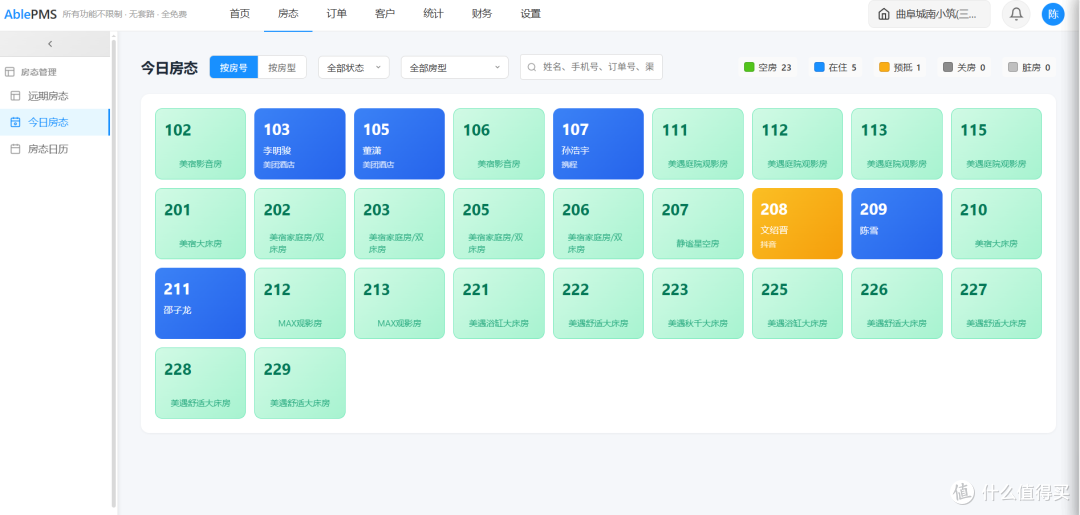Open occupied room 107 孙浩宇

[599, 144]
